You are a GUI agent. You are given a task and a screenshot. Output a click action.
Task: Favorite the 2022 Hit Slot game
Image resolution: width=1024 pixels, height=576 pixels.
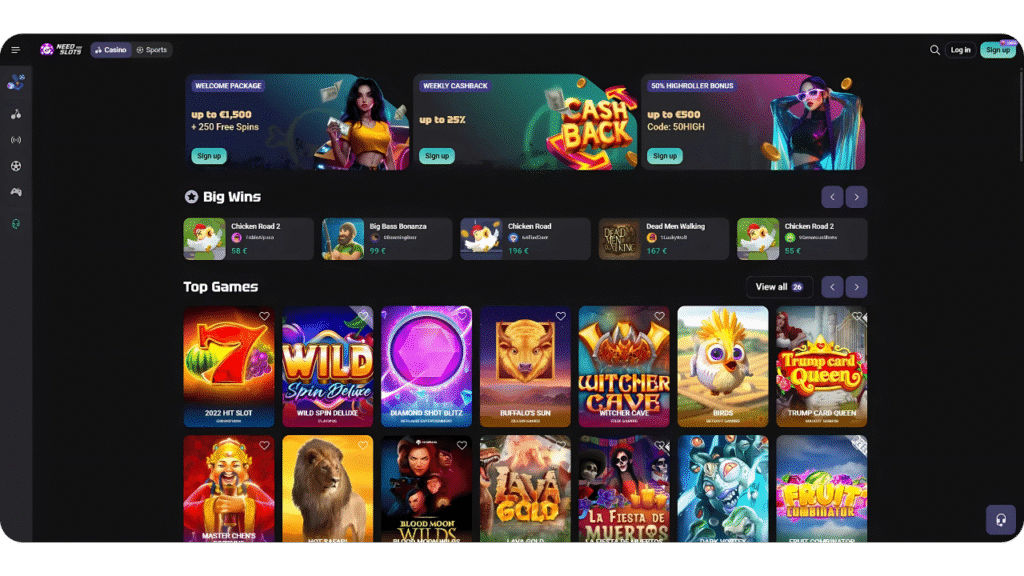tap(264, 316)
